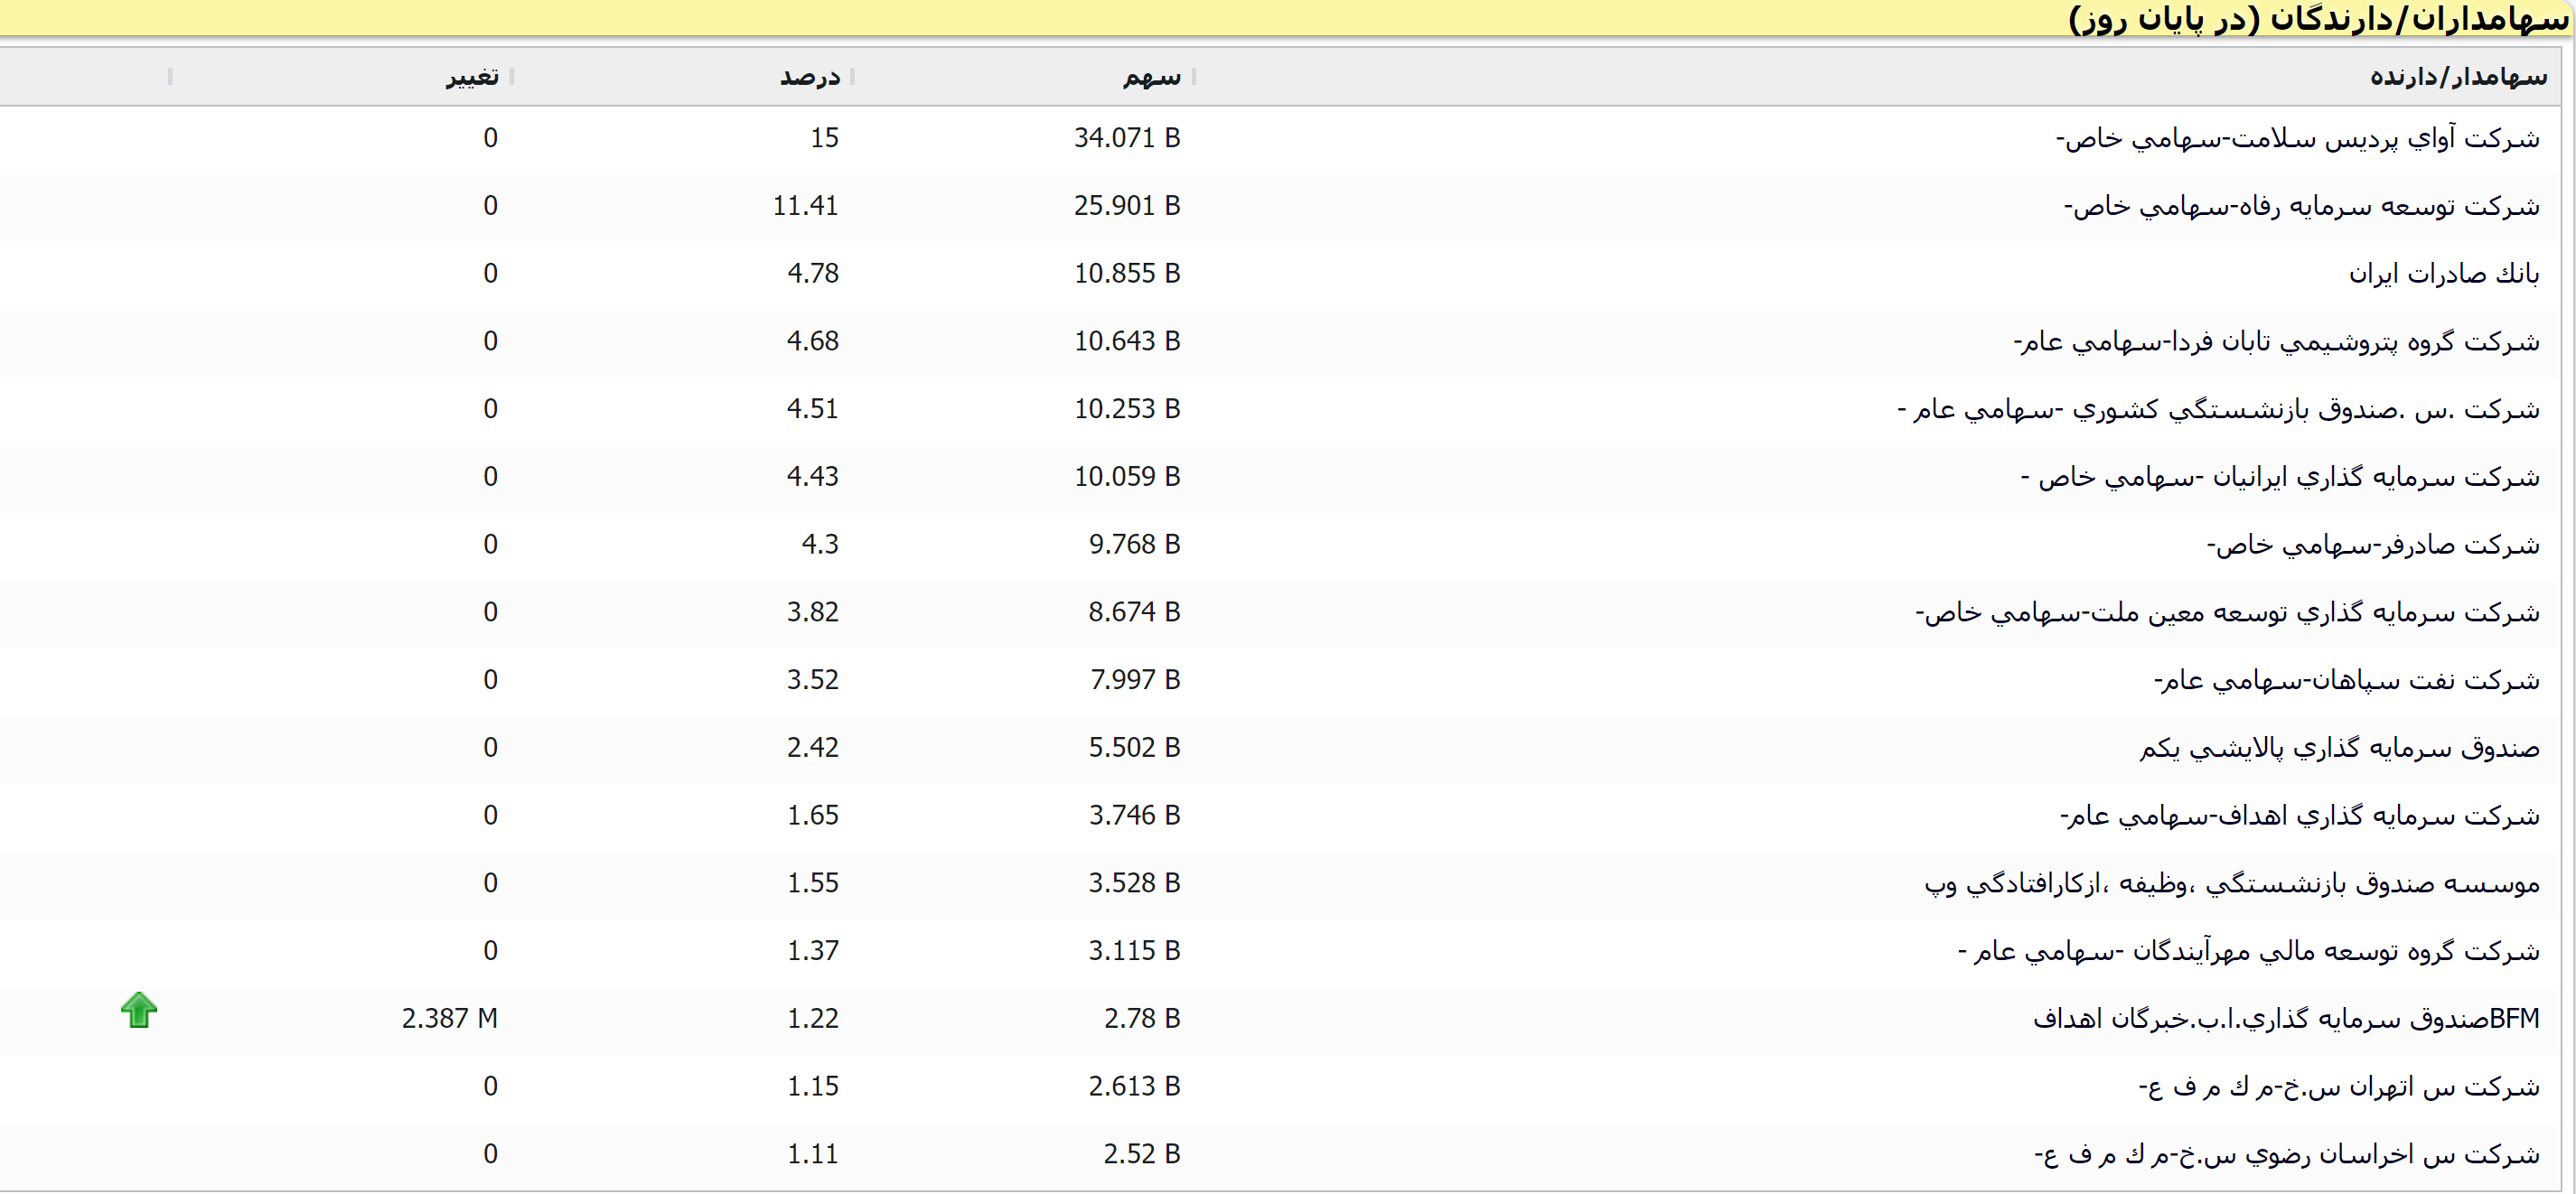Screen dimensions: 2576x1194
Task: Select شركت سرمايه گذاري اهداف row
Action: [x=2299, y=815]
